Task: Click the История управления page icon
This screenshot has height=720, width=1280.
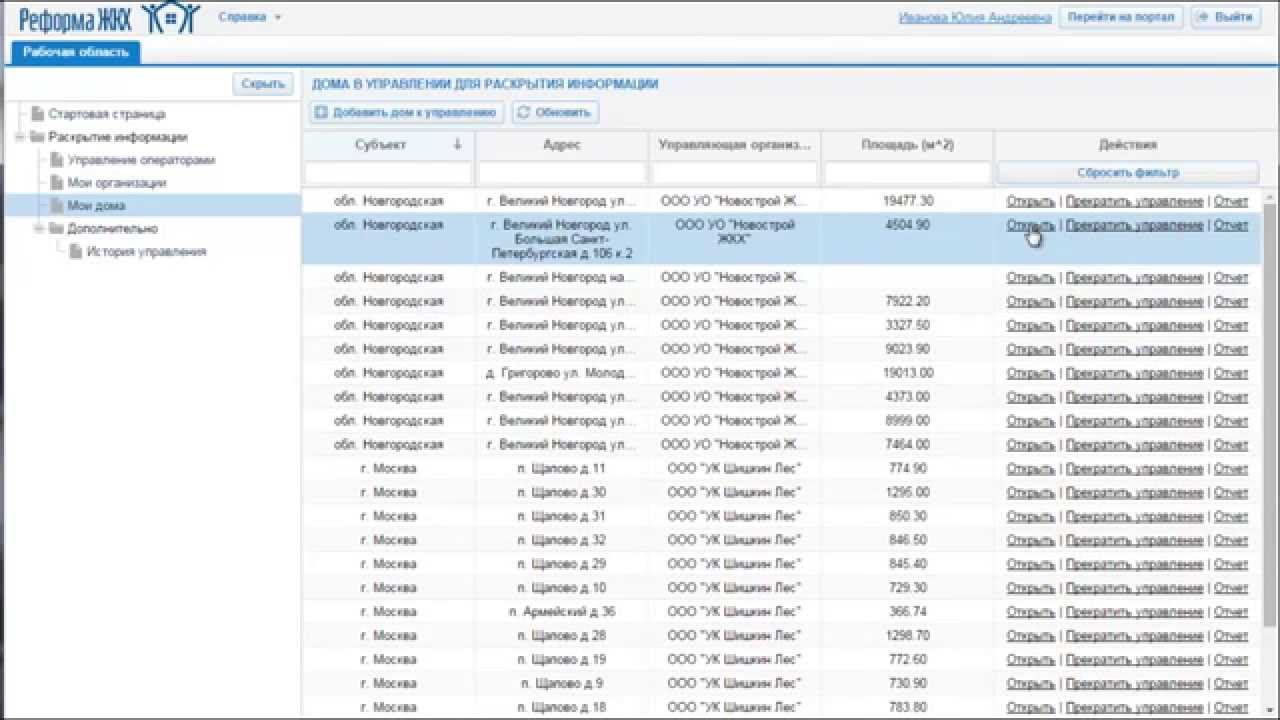Action: tap(76, 252)
